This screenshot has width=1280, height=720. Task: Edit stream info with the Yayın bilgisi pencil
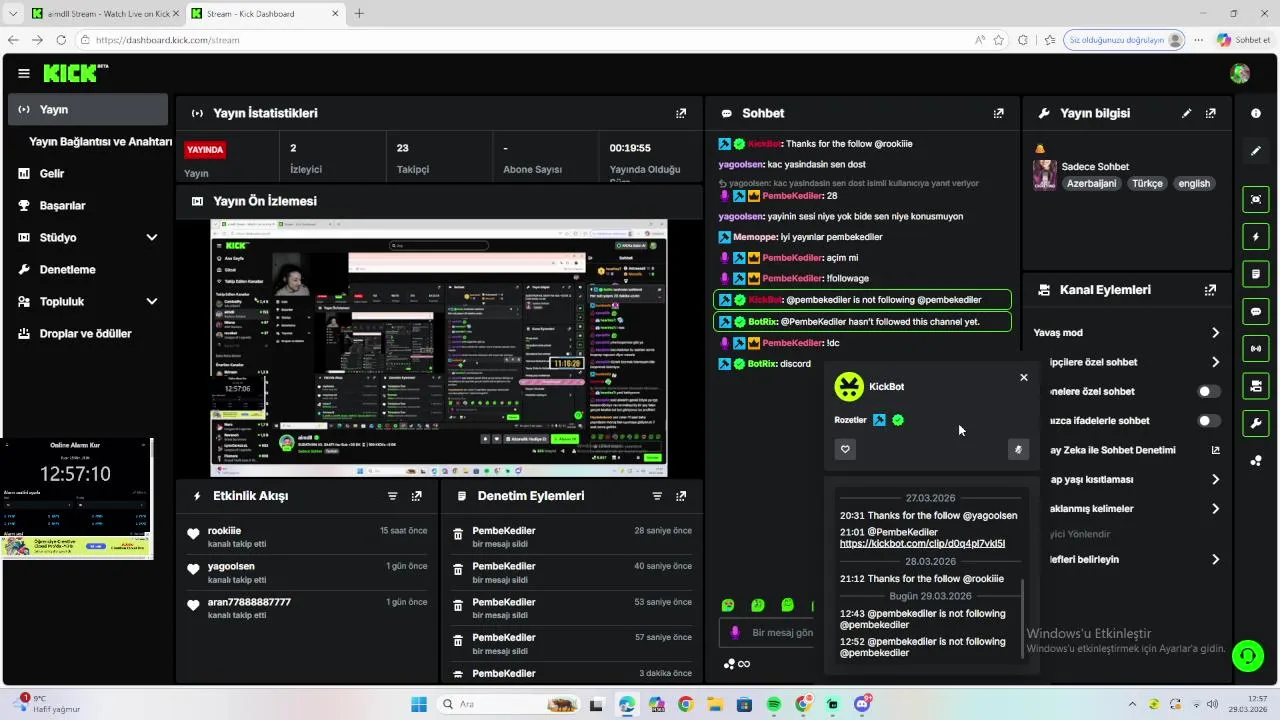(1187, 114)
